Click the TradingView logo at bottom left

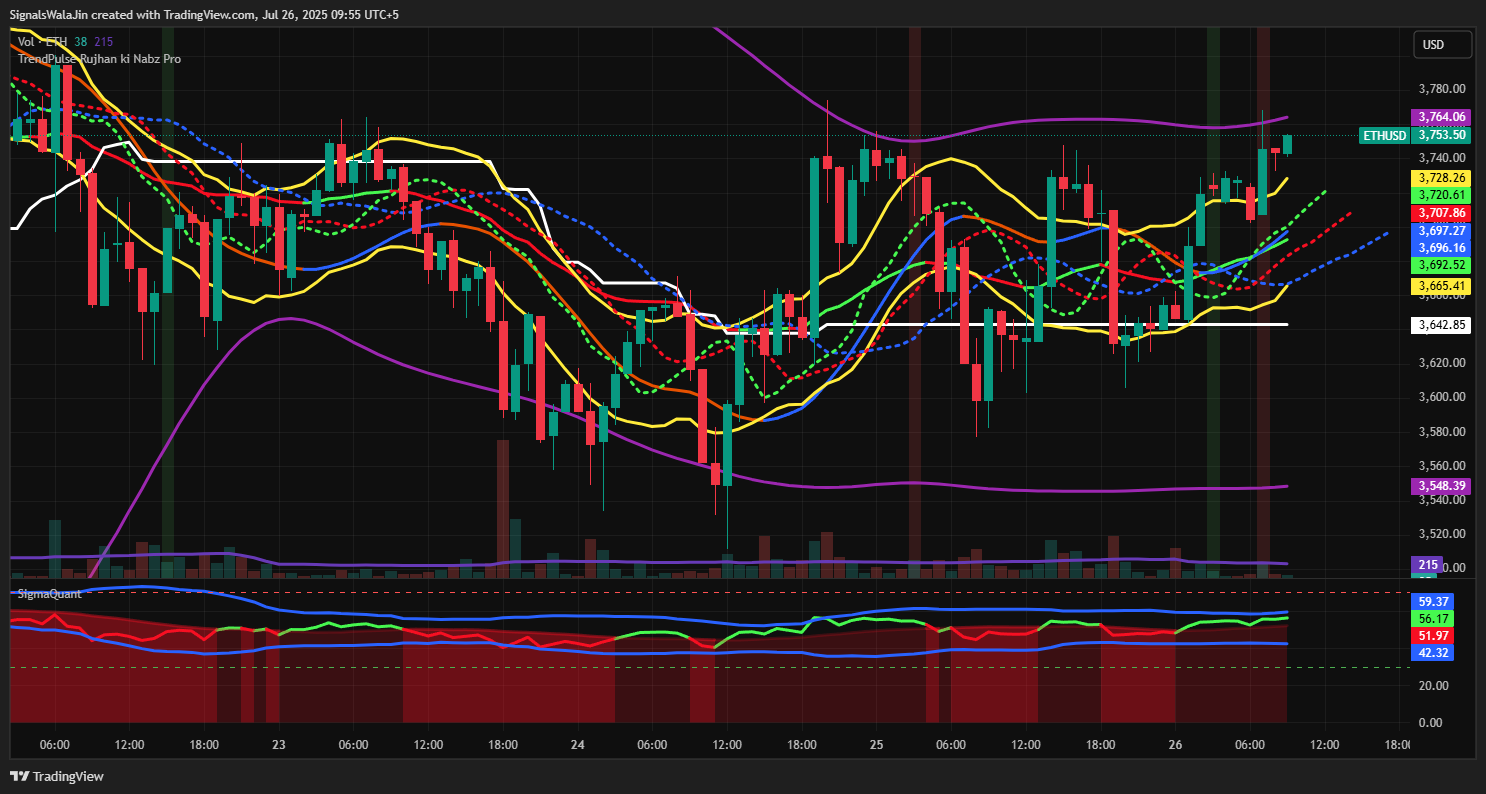pyautogui.click(x=57, y=776)
